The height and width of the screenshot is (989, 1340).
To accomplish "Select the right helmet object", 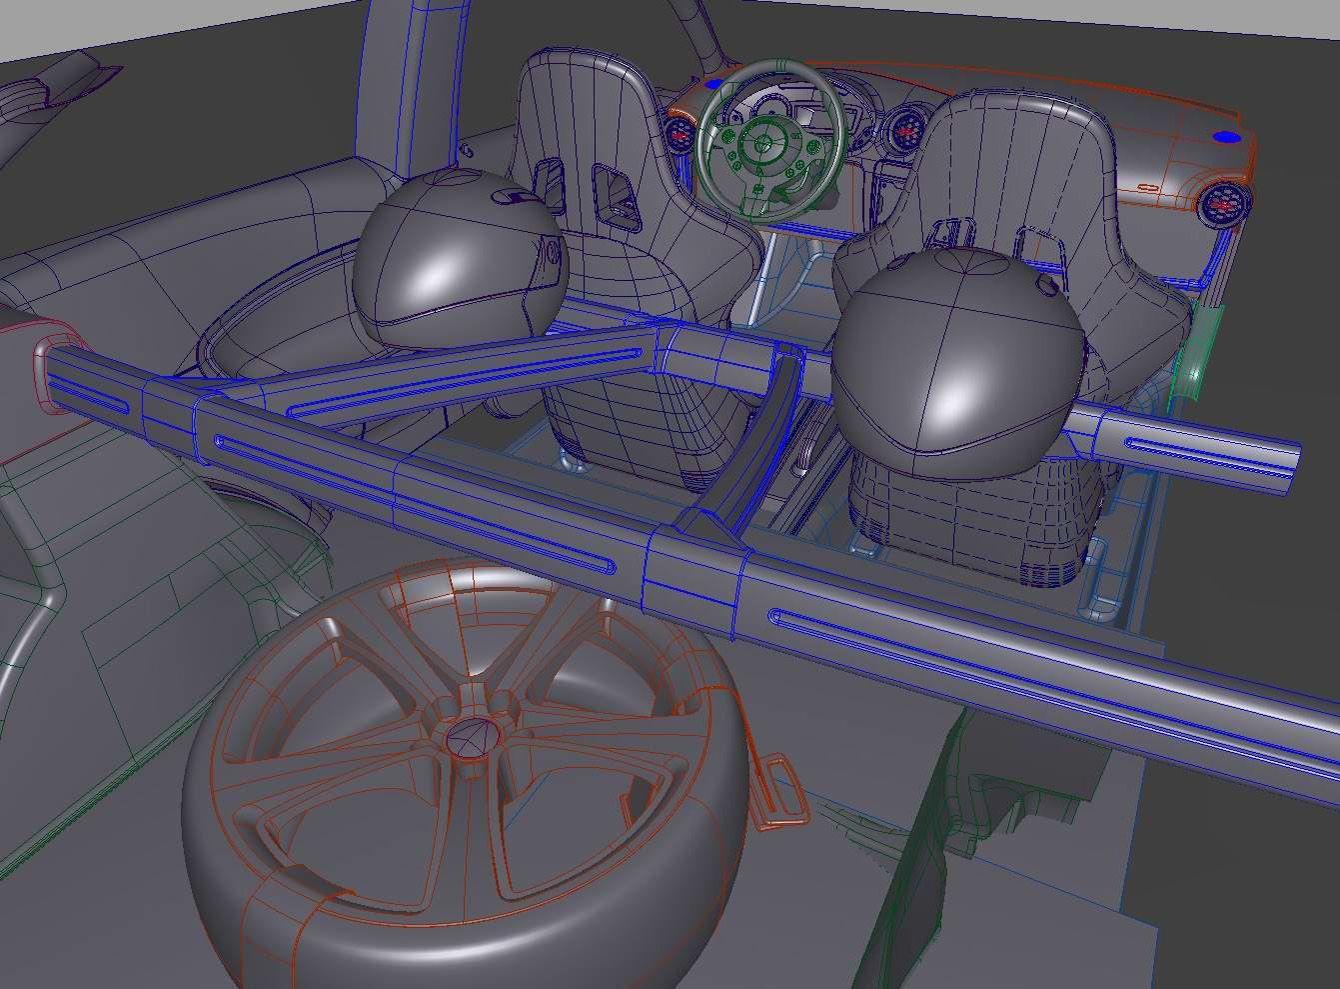I will (x=957, y=364).
